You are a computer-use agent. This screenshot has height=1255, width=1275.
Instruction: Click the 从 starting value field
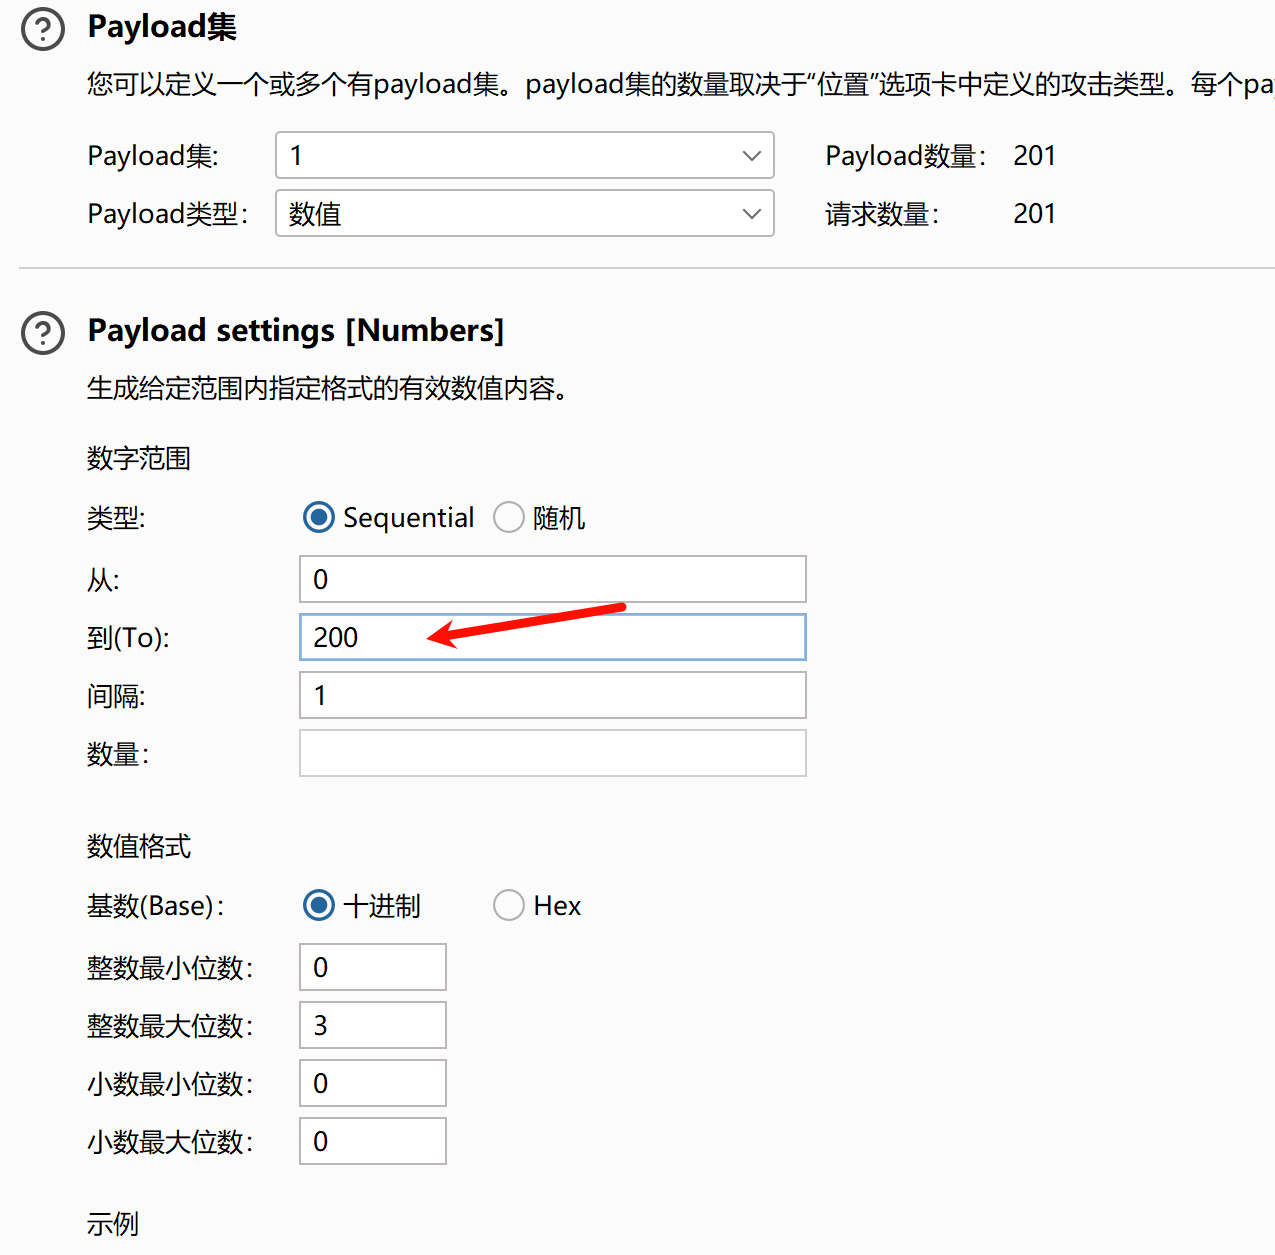[x=552, y=579]
